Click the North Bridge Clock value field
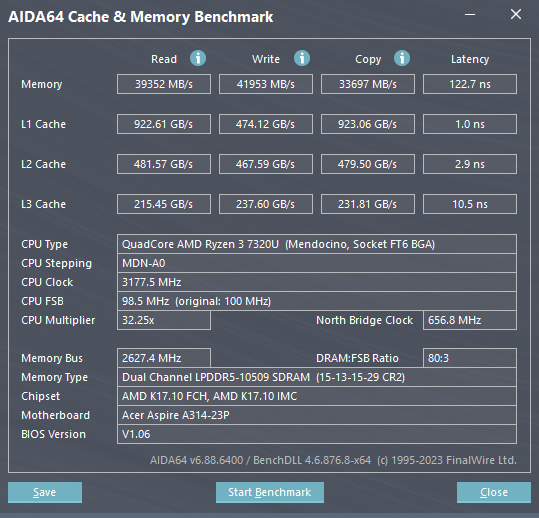This screenshot has width=539, height=518. pos(470,320)
